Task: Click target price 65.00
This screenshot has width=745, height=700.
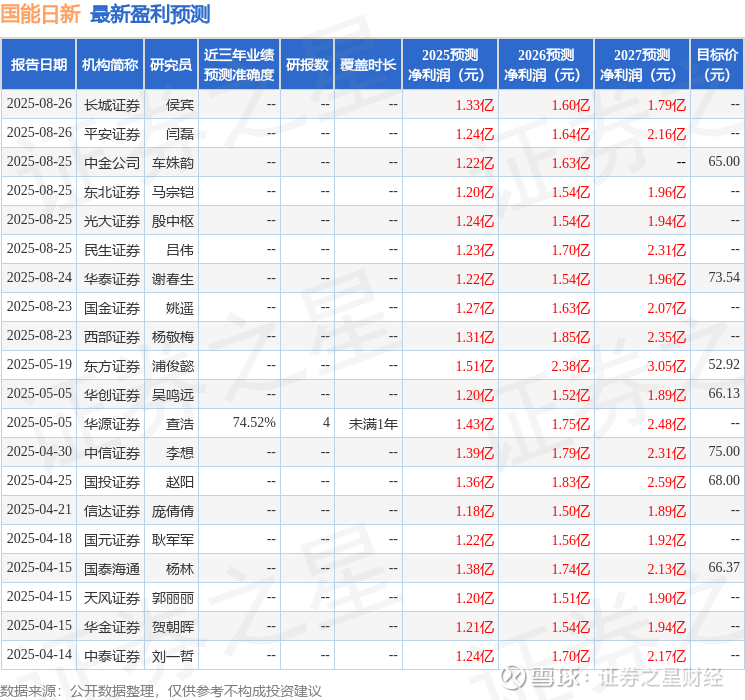Action: pos(724,162)
